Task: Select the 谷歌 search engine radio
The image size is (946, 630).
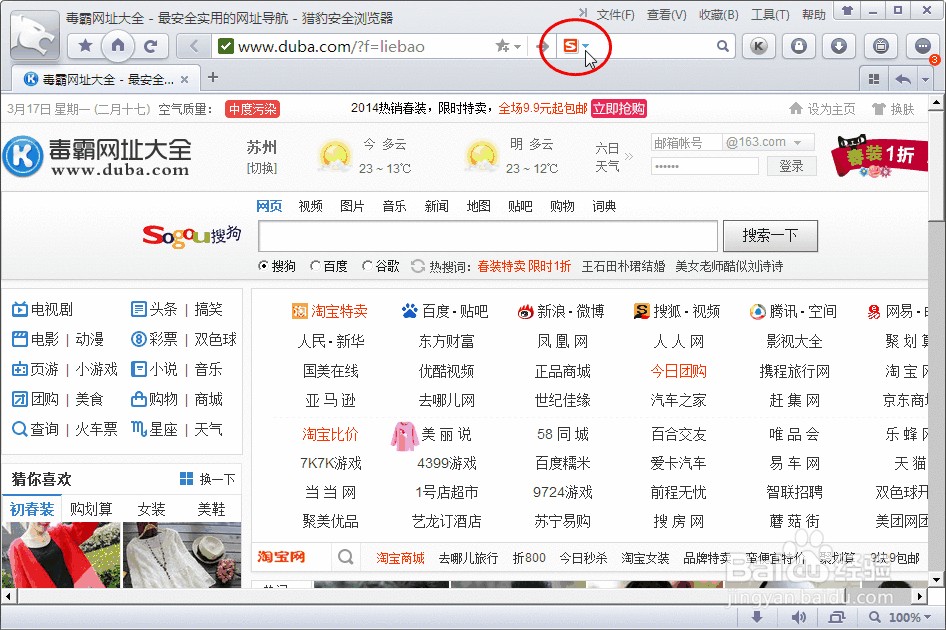Action: tap(367, 266)
